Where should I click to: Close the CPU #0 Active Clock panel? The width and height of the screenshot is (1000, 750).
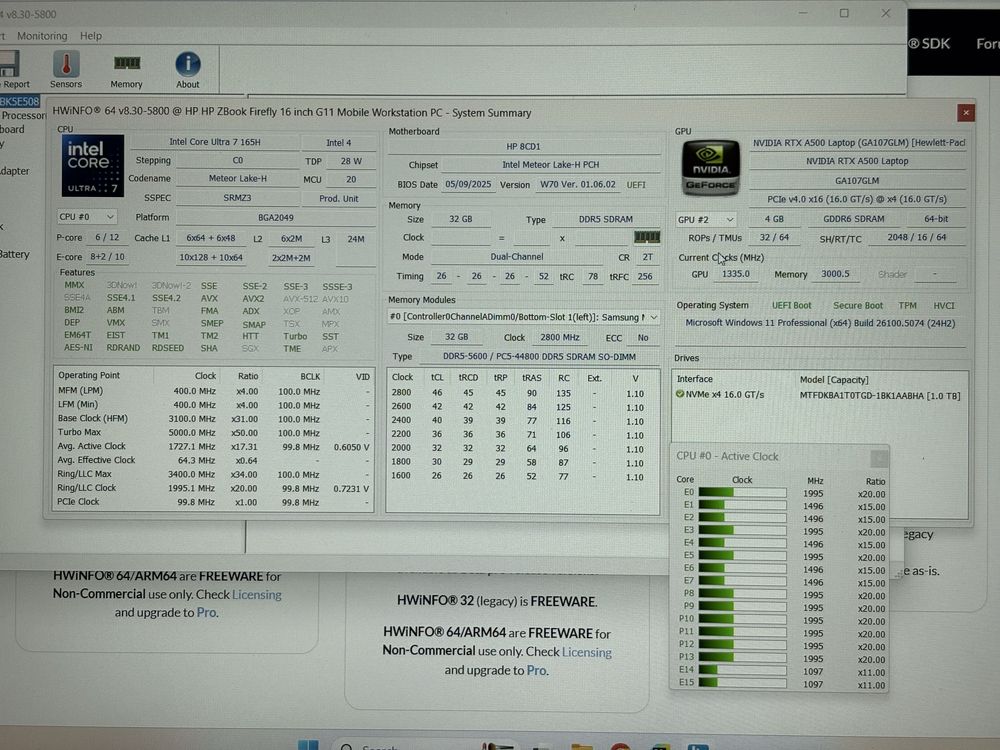pyautogui.click(x=879, y=457)
